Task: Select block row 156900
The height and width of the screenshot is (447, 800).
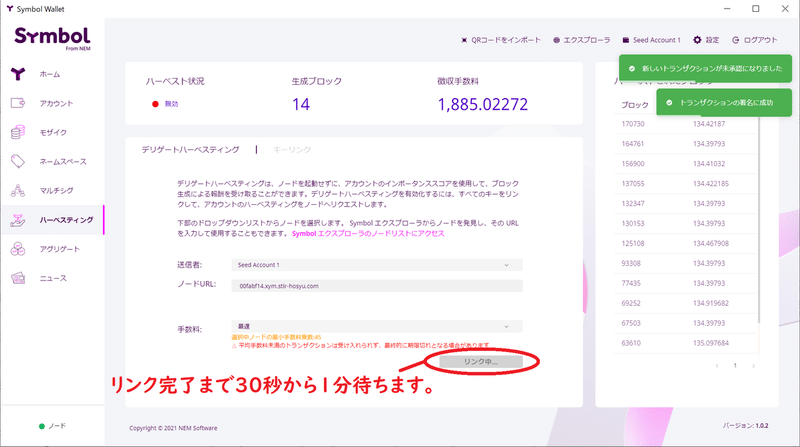Action: pyautogui.click(x=686, y=164)
